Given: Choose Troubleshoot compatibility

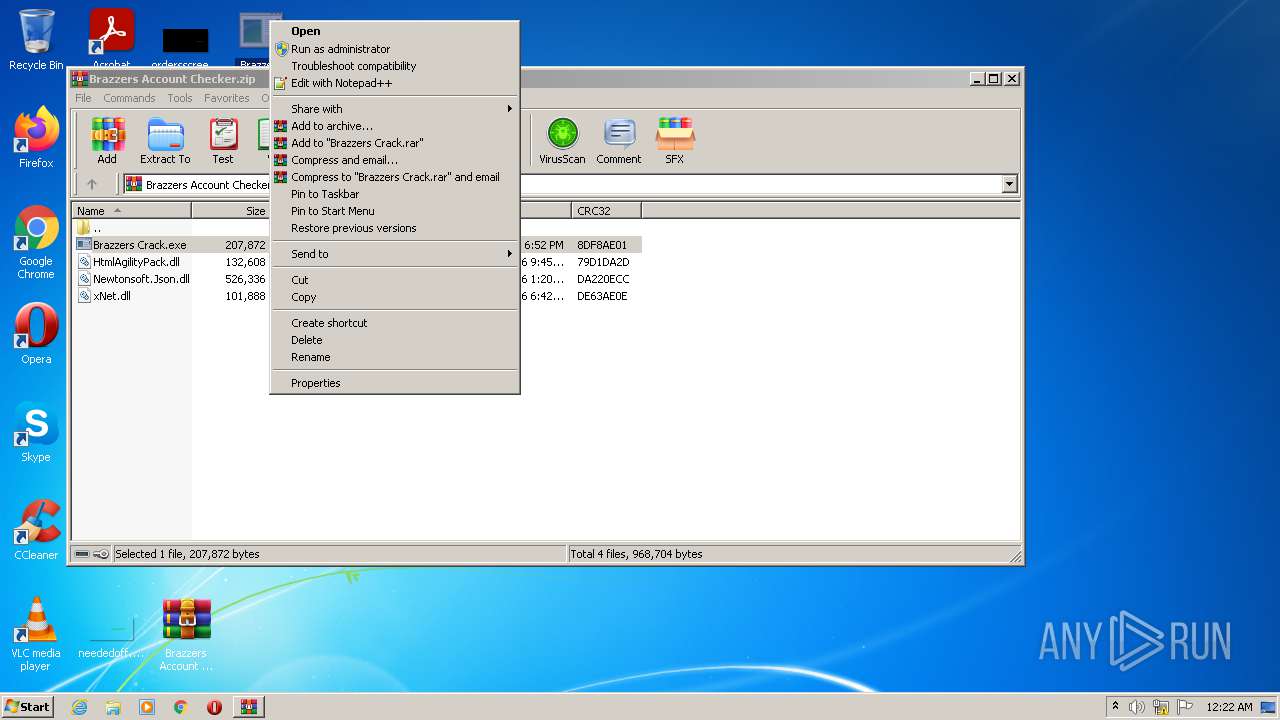Looking at the screenshot, I should coord(395,66).
